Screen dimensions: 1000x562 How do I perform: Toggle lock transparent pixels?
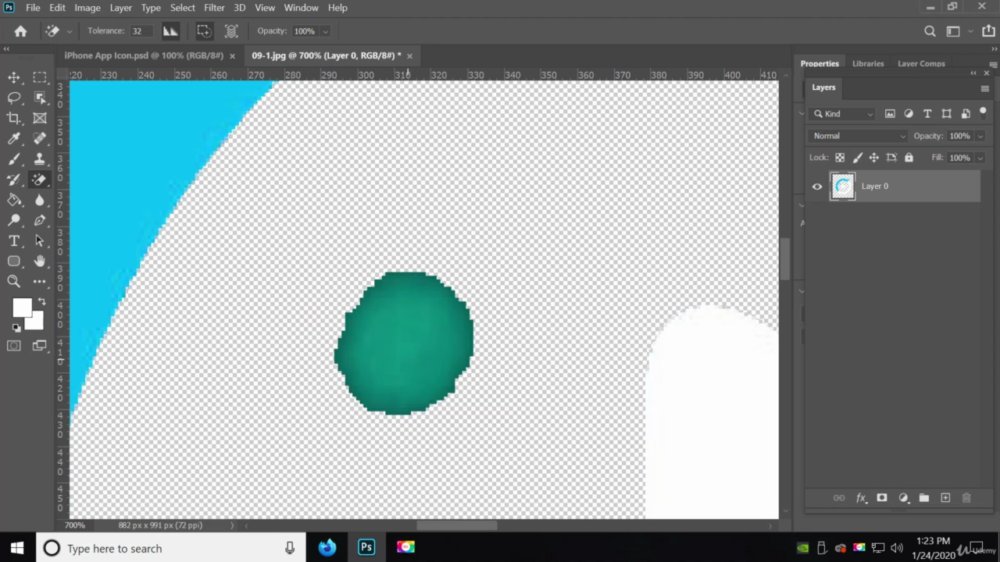pyautogui.click(x=840, y=158)
